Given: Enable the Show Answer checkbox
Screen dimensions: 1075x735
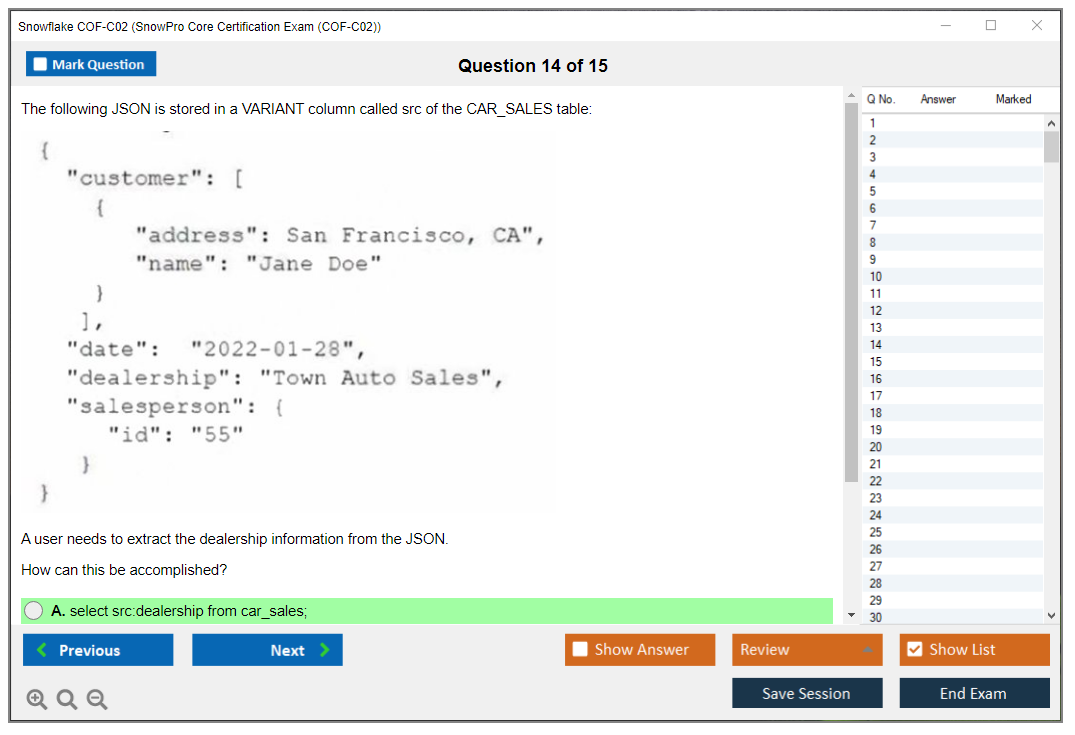Looking at the screenshot, I should 581,650.
